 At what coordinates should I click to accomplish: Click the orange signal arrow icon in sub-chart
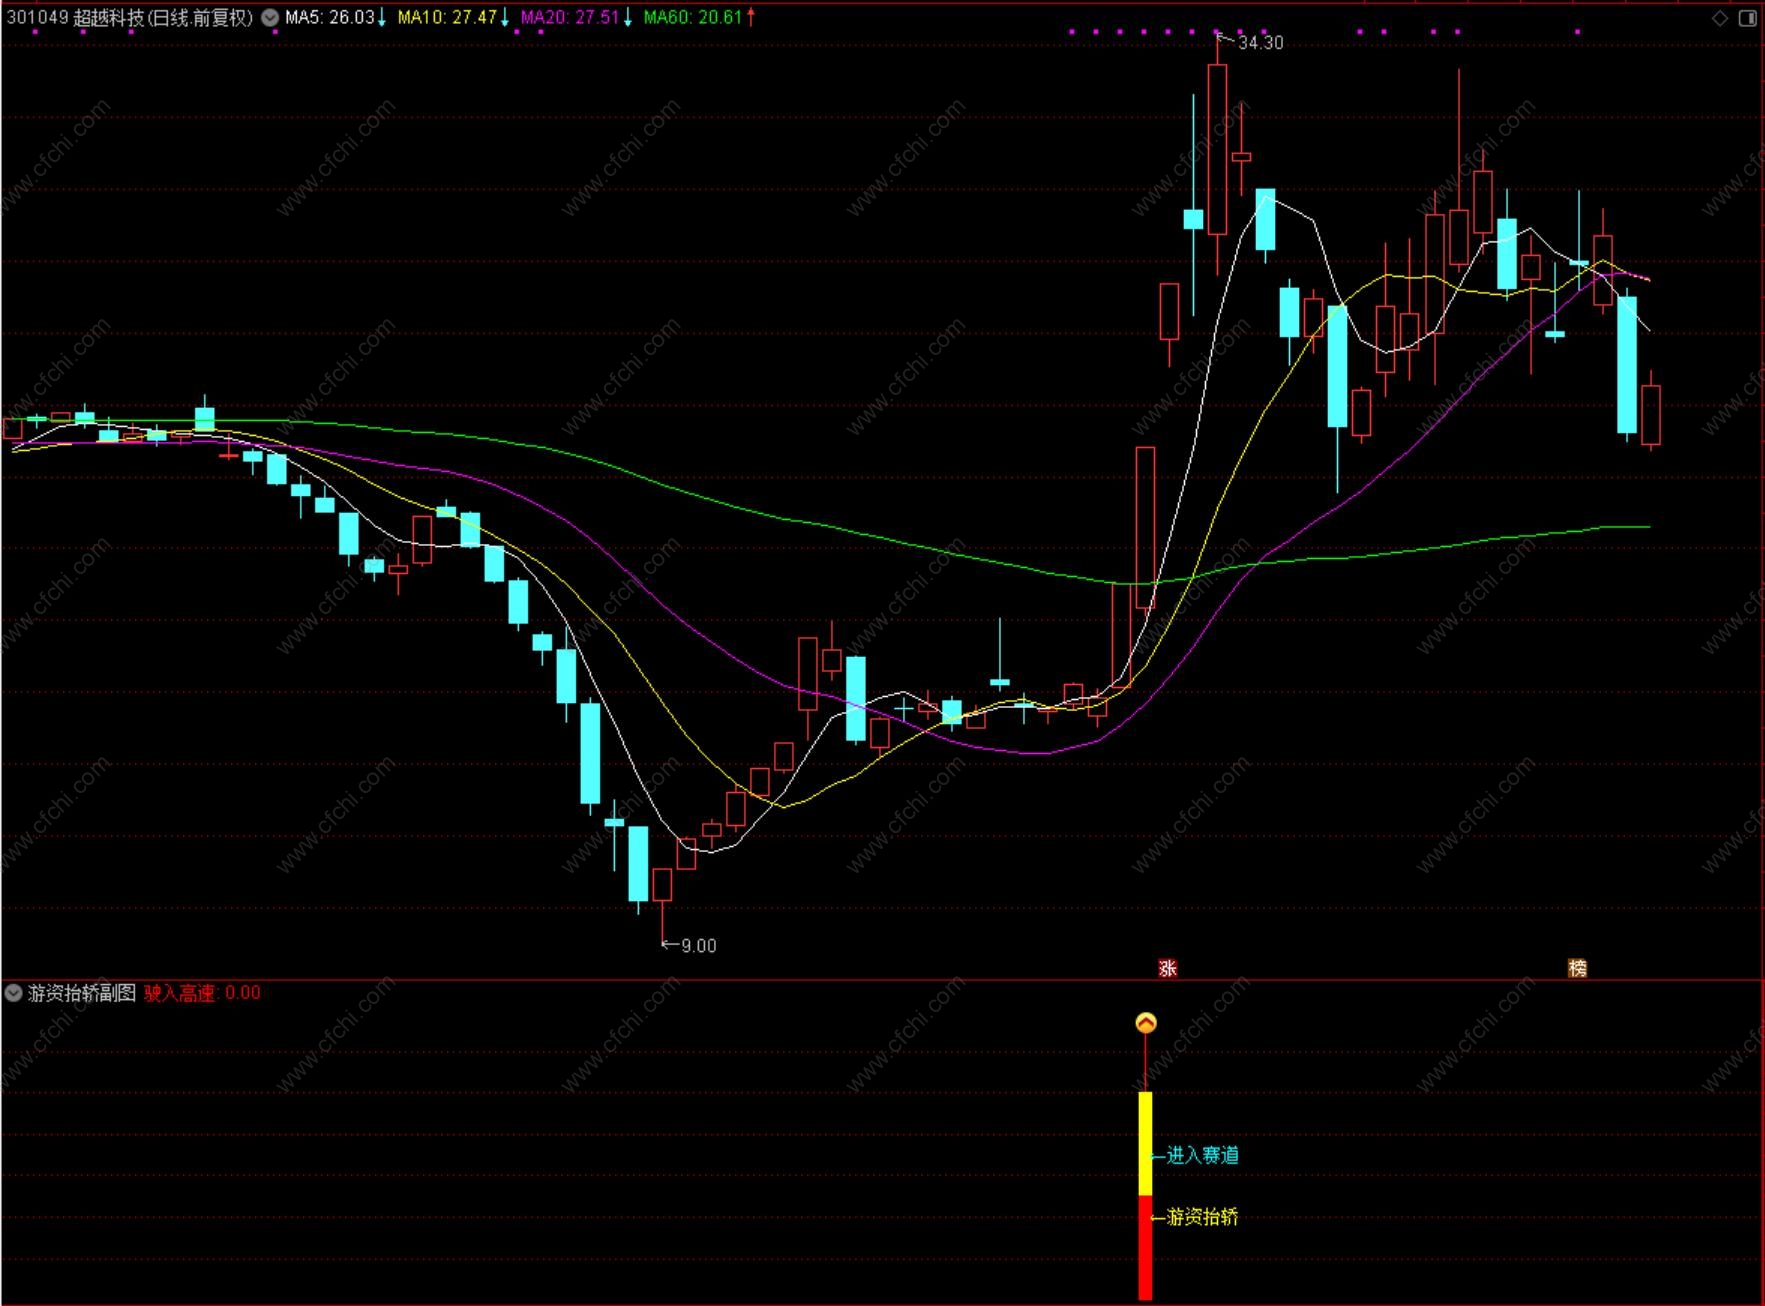click(x=1146, y=1023)
